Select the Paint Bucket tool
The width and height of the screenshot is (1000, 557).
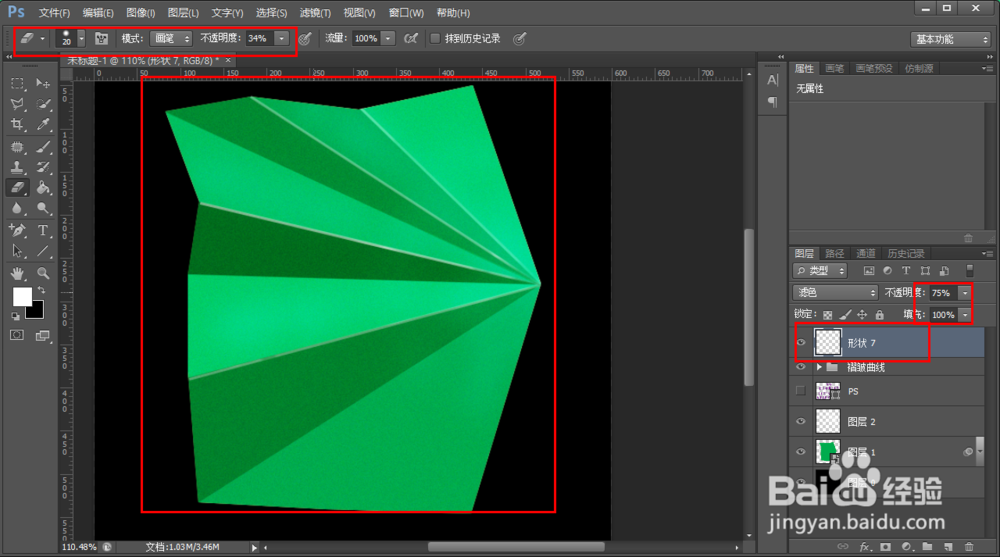tap(43, 188)
